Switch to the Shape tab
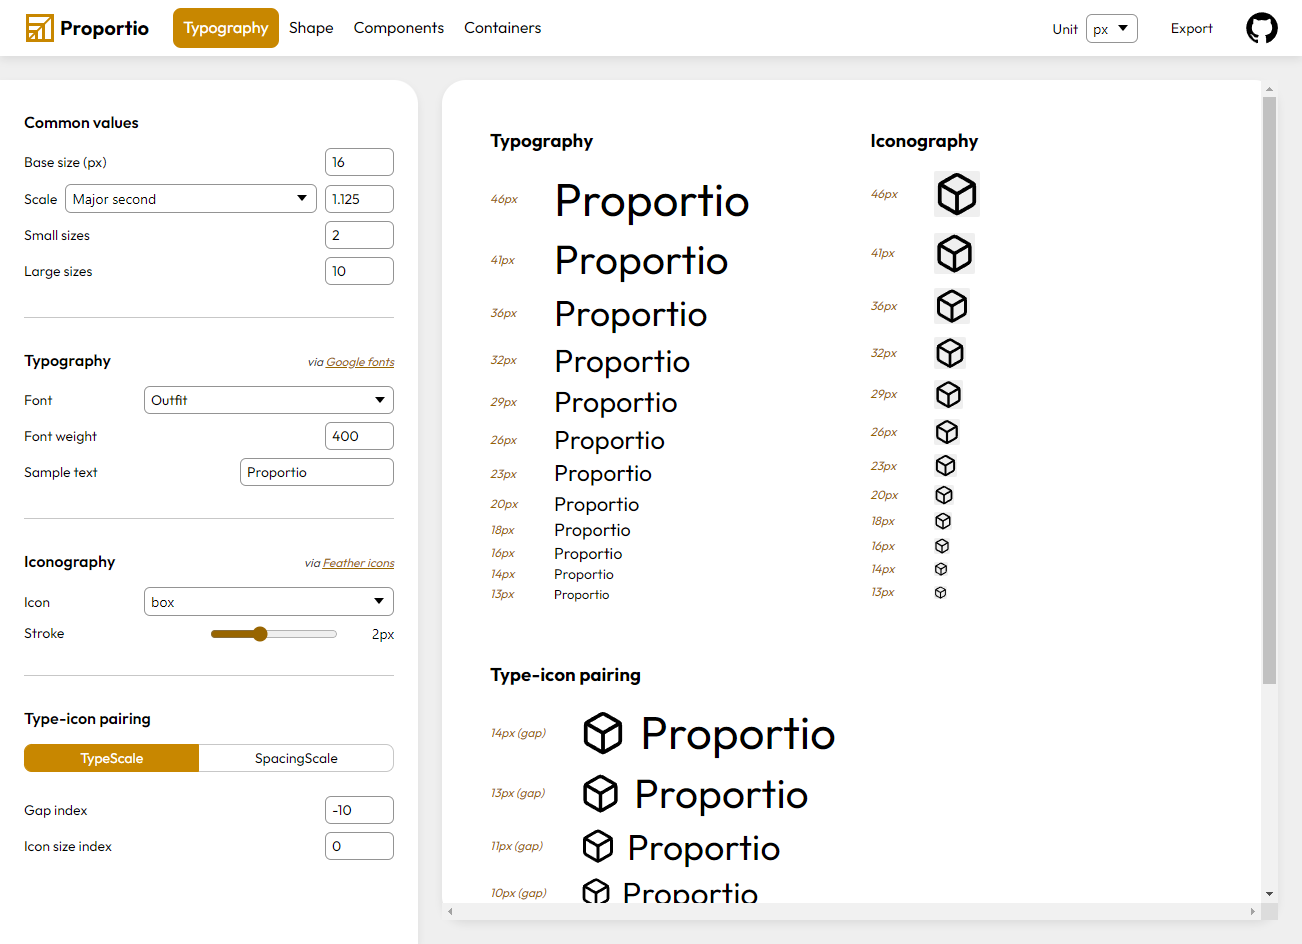This screenshot has height=944, width=1302. (311, 28)
